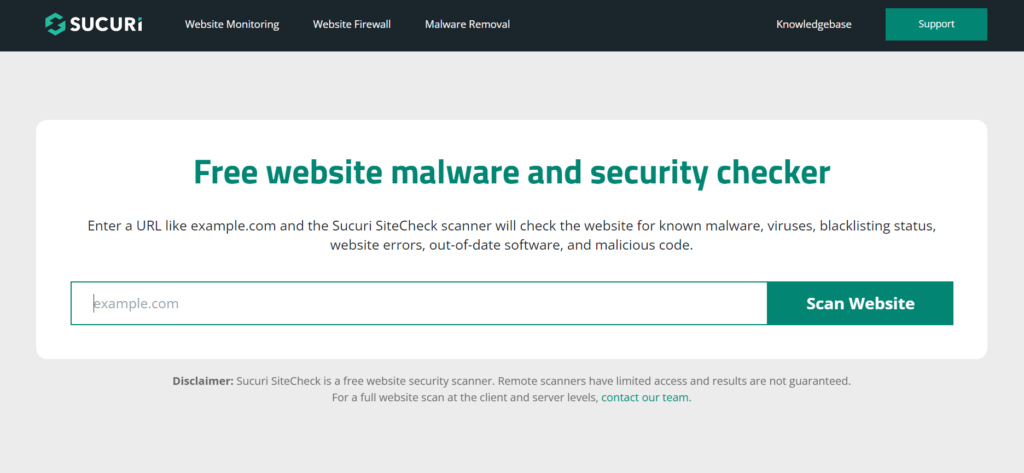The height and width of the screenshot is (473, 1024).
Task: Open the Website Monitoring menu item
Action: click(232, 24)
